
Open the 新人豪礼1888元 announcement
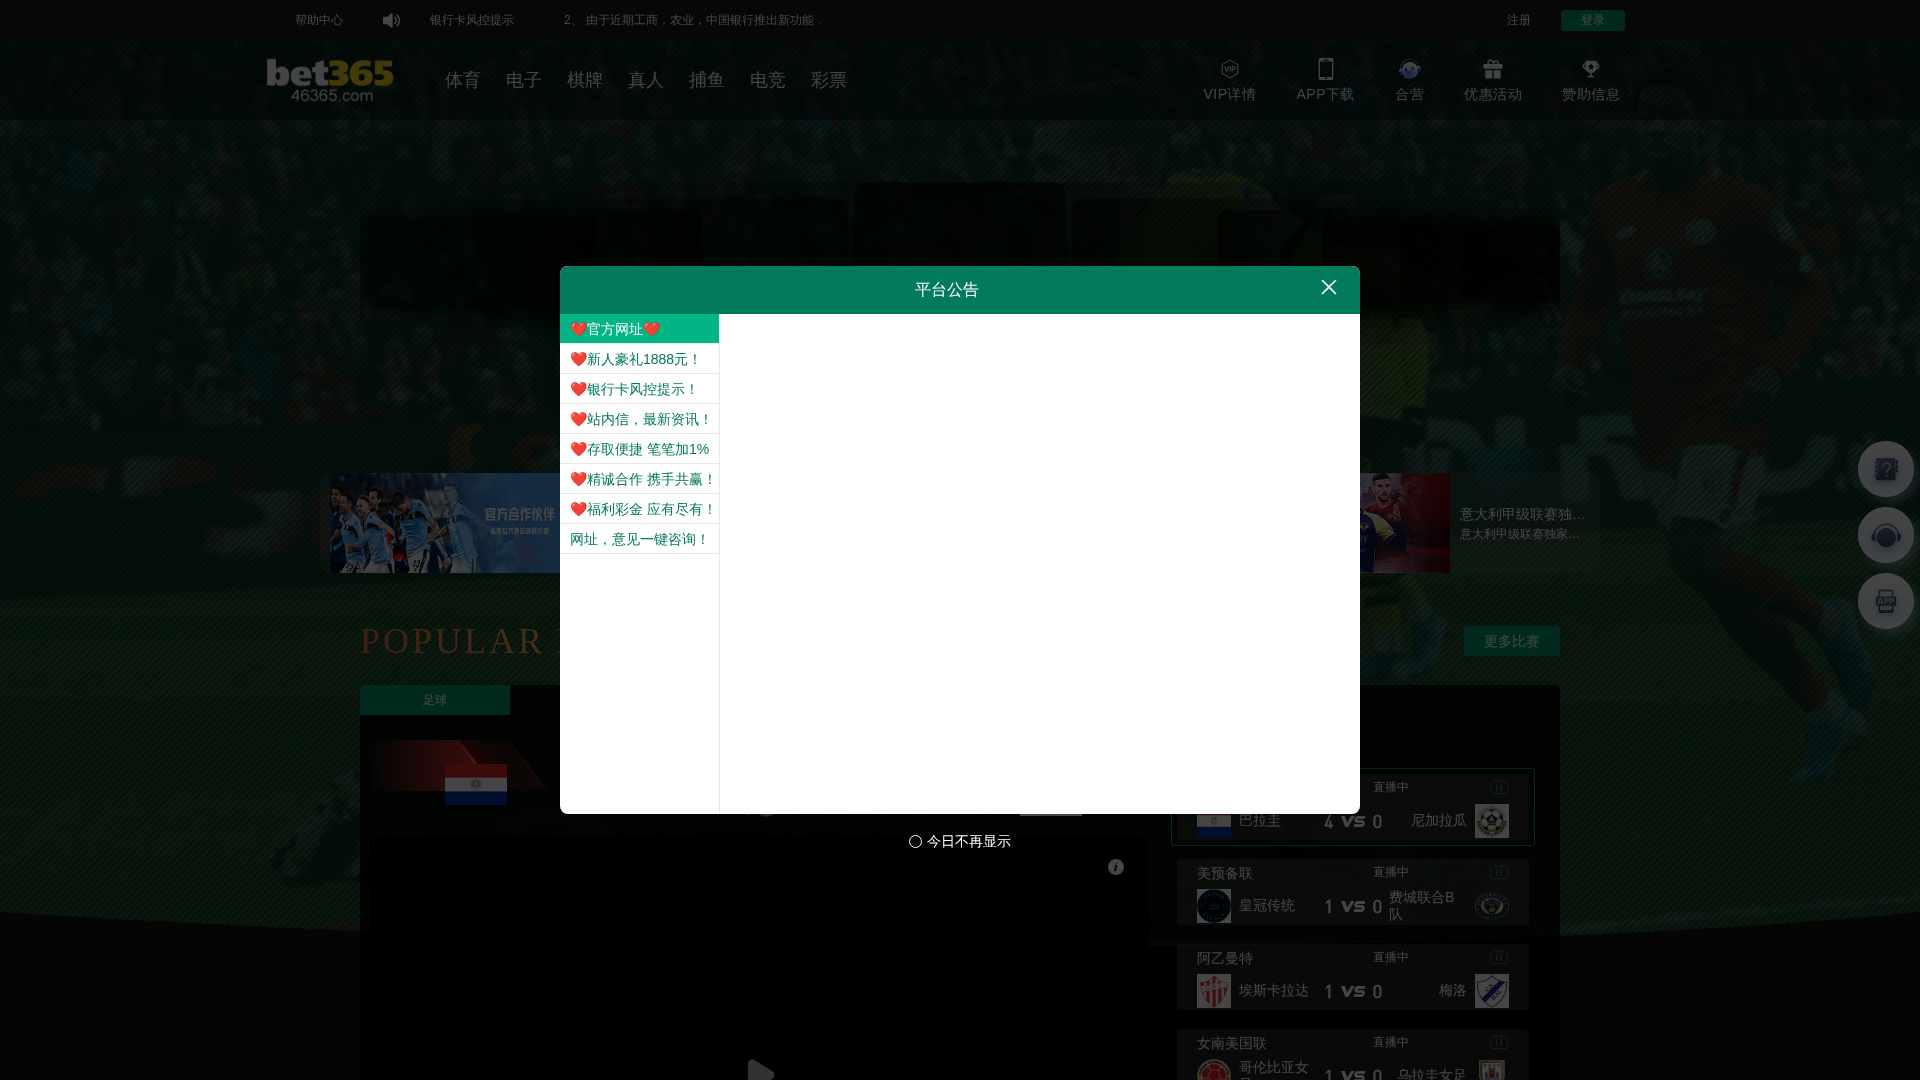pos(639,359)
